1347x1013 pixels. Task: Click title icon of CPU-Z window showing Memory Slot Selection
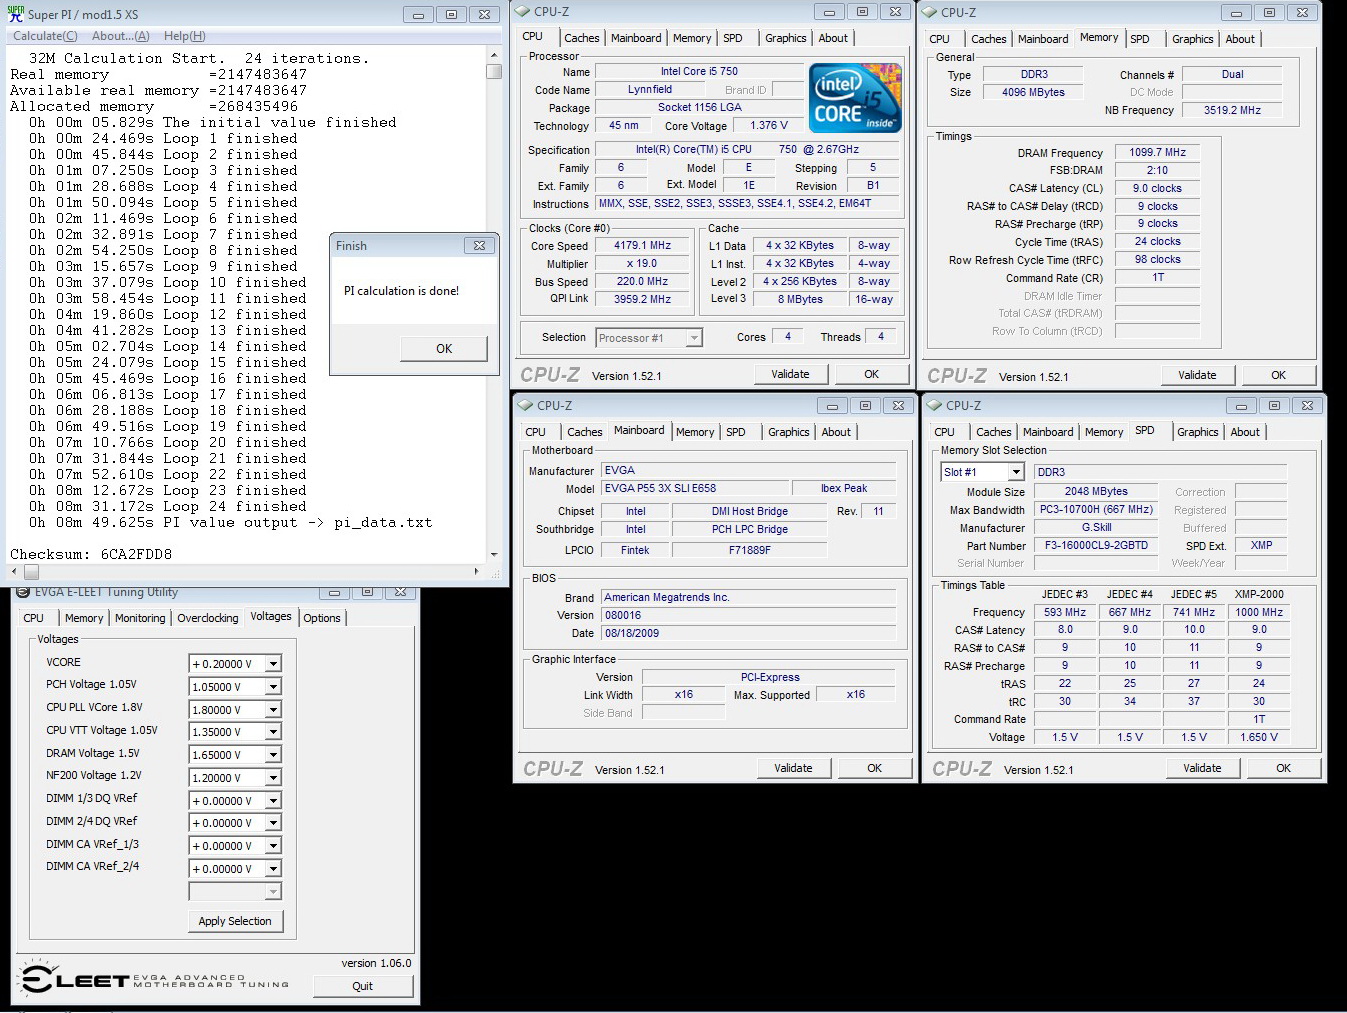[935, 405]
